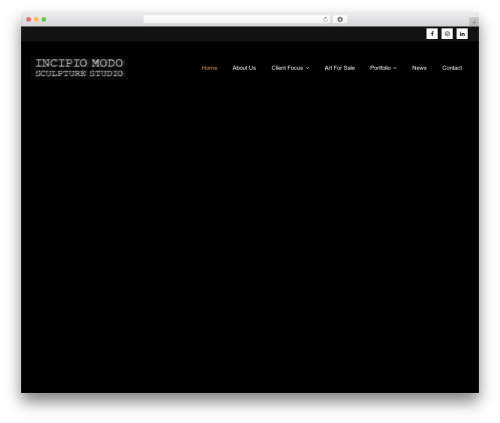The width and height of the screenshot is (500, 423).
Task: Reload the page using the refresh icon
Action: coord(325,19)
